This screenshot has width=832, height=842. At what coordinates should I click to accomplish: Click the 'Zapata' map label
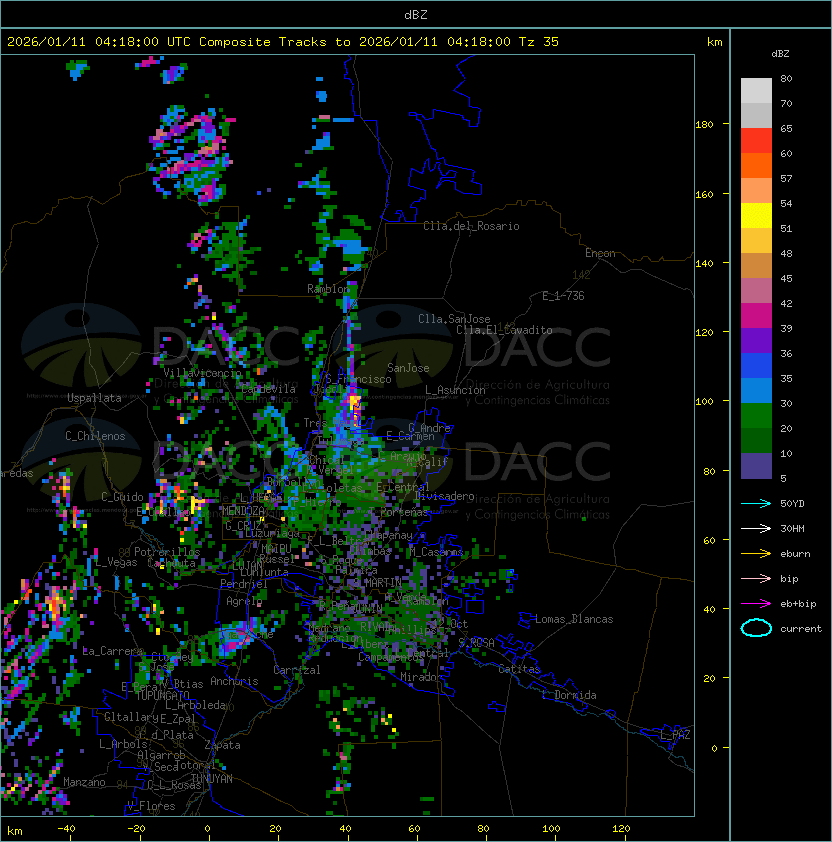222,745
